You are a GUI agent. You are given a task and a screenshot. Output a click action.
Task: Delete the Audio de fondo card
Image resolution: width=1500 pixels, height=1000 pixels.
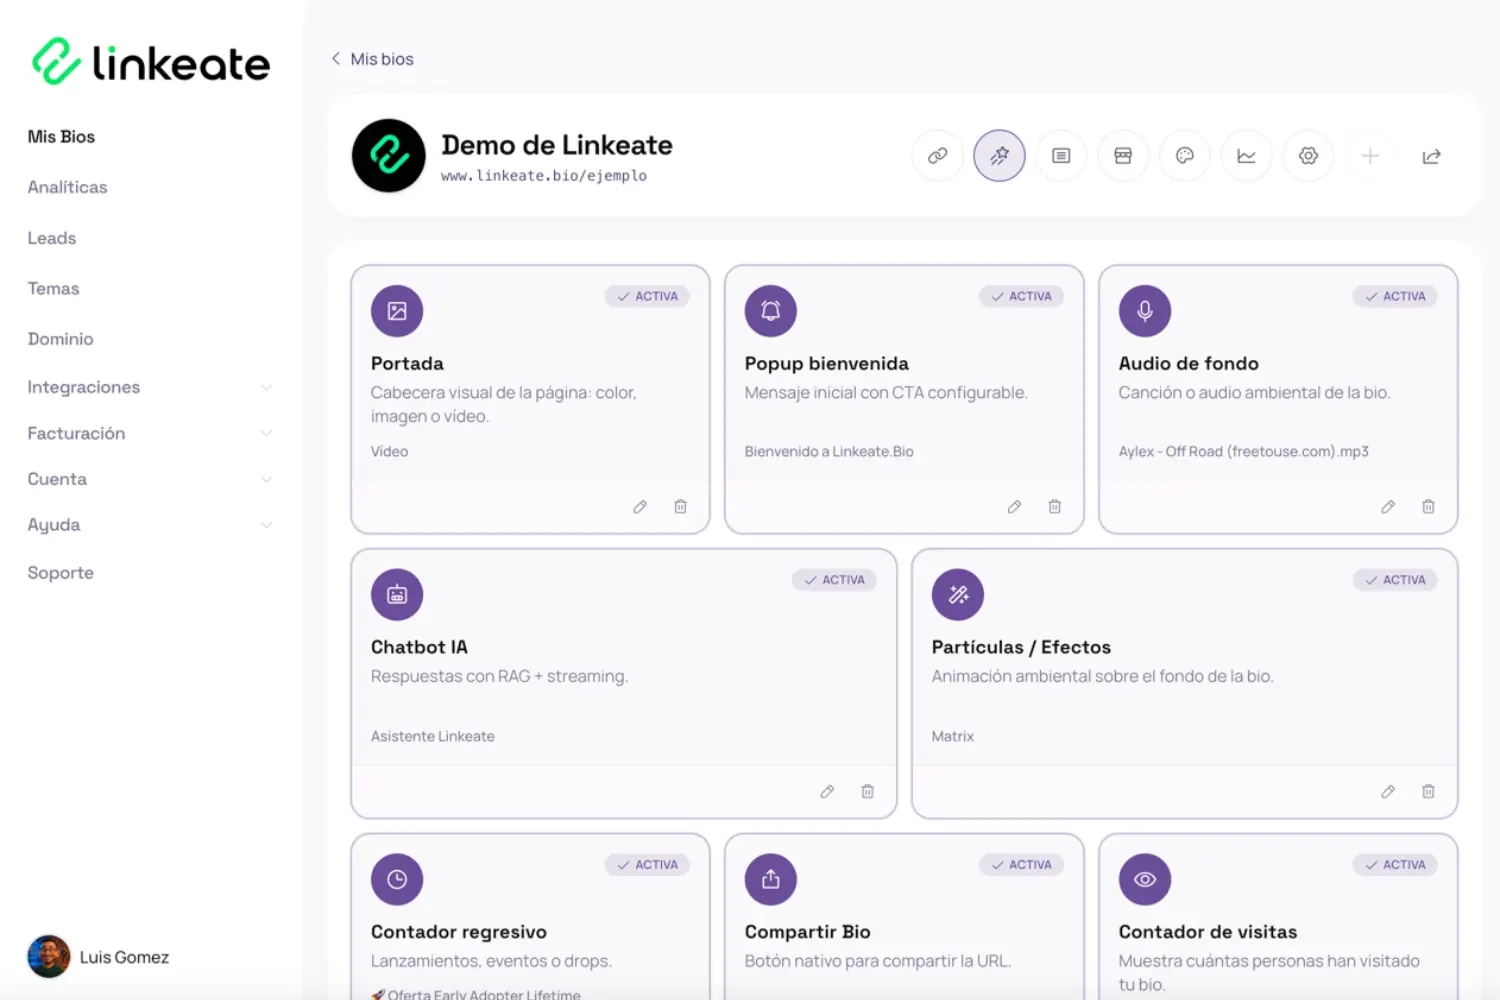(1428, 507)
